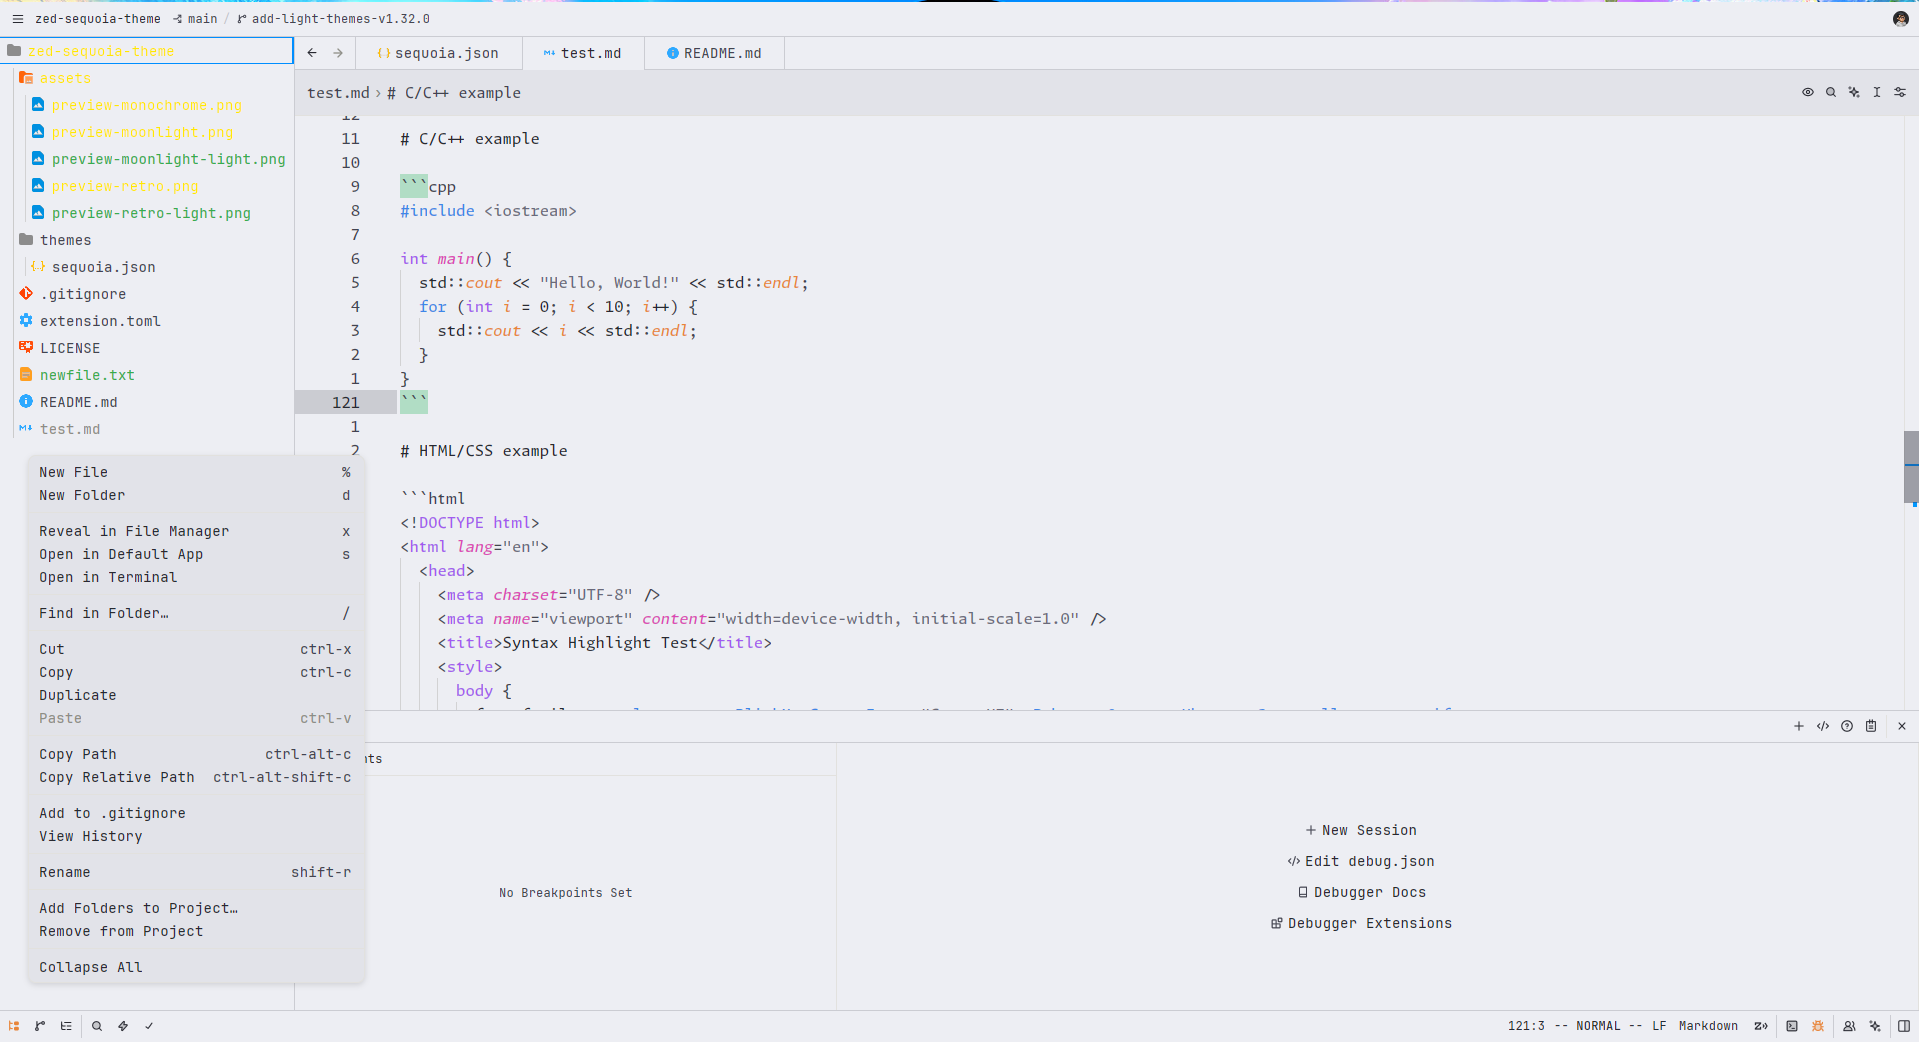Open project search from status bar

pos(97,1026)
